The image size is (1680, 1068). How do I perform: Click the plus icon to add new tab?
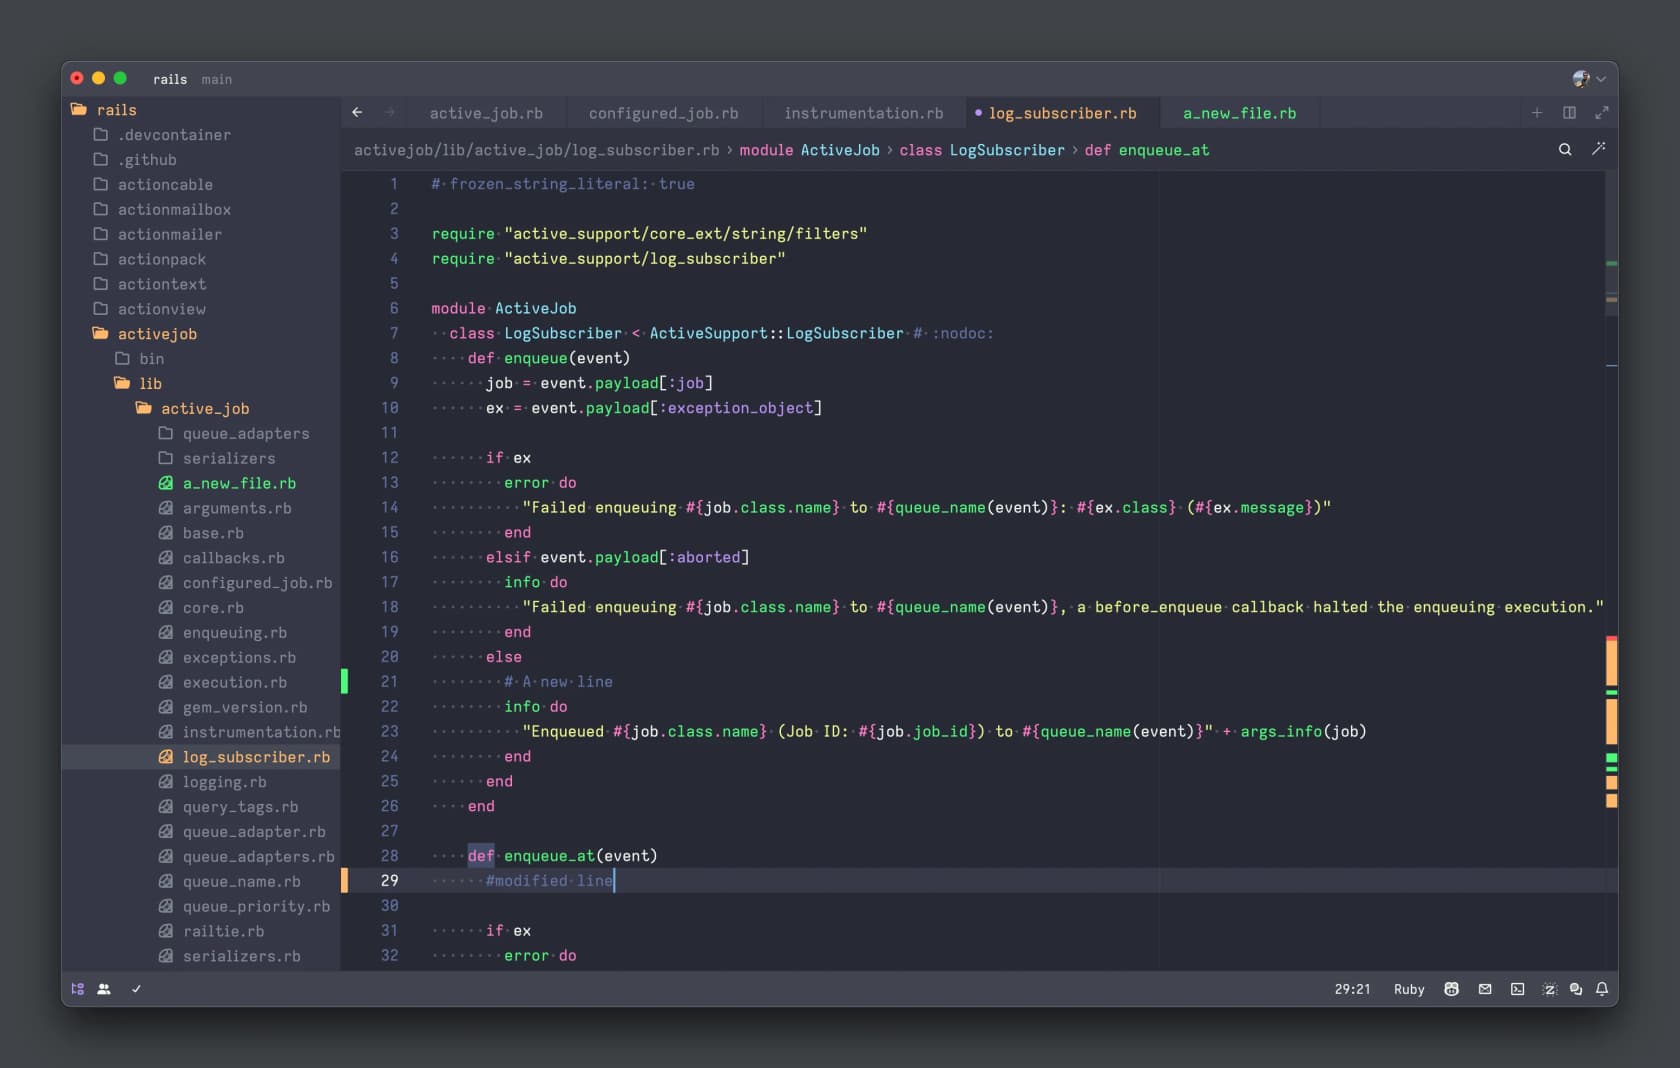[x=1537, y=113]
